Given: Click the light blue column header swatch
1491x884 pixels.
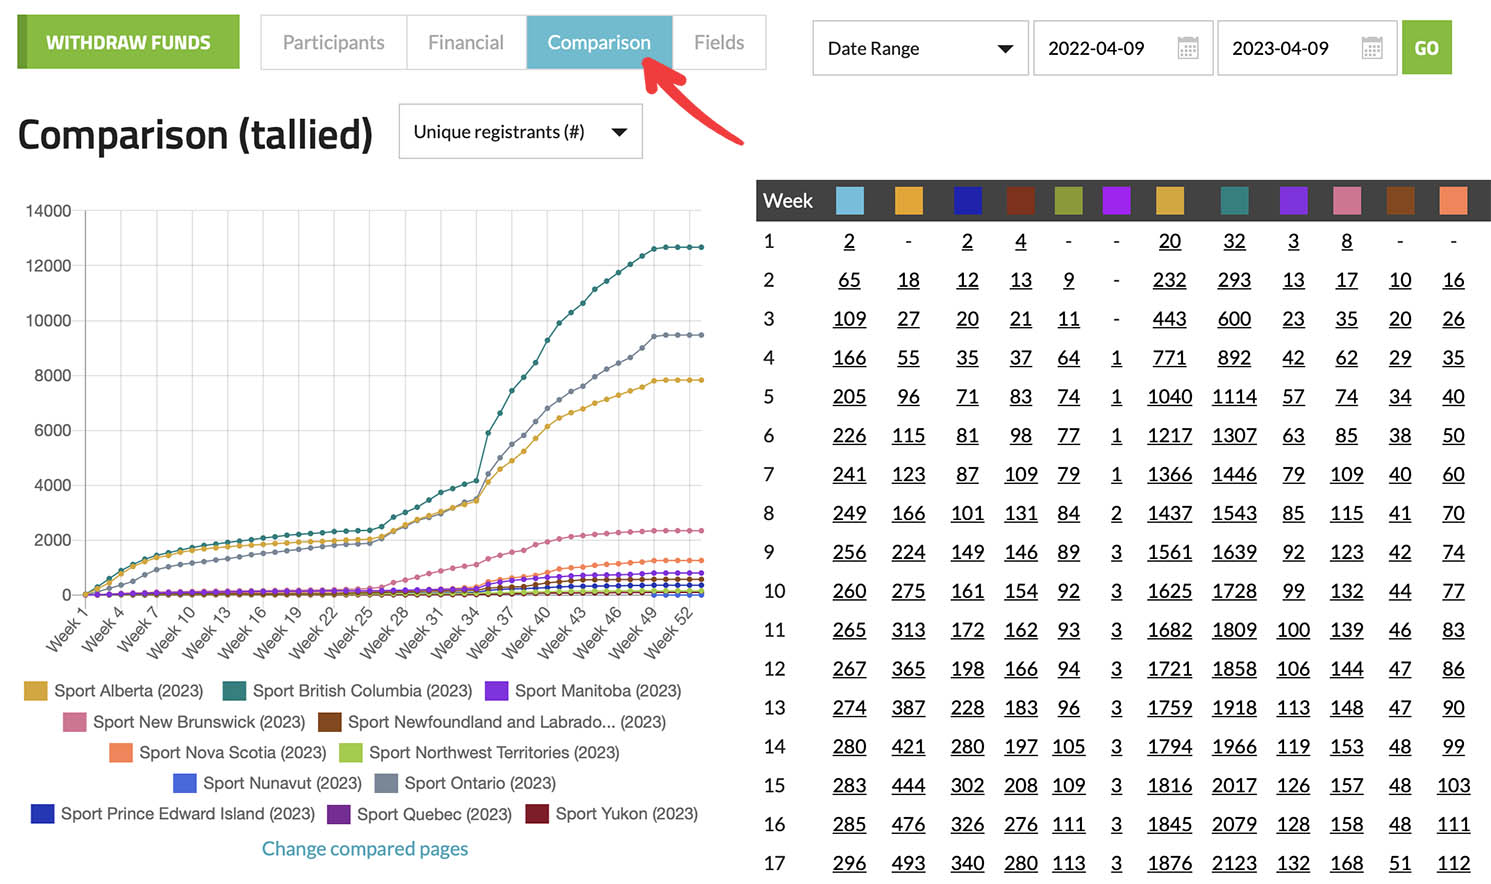Looking at the screenshot, I should click(849, 200).
